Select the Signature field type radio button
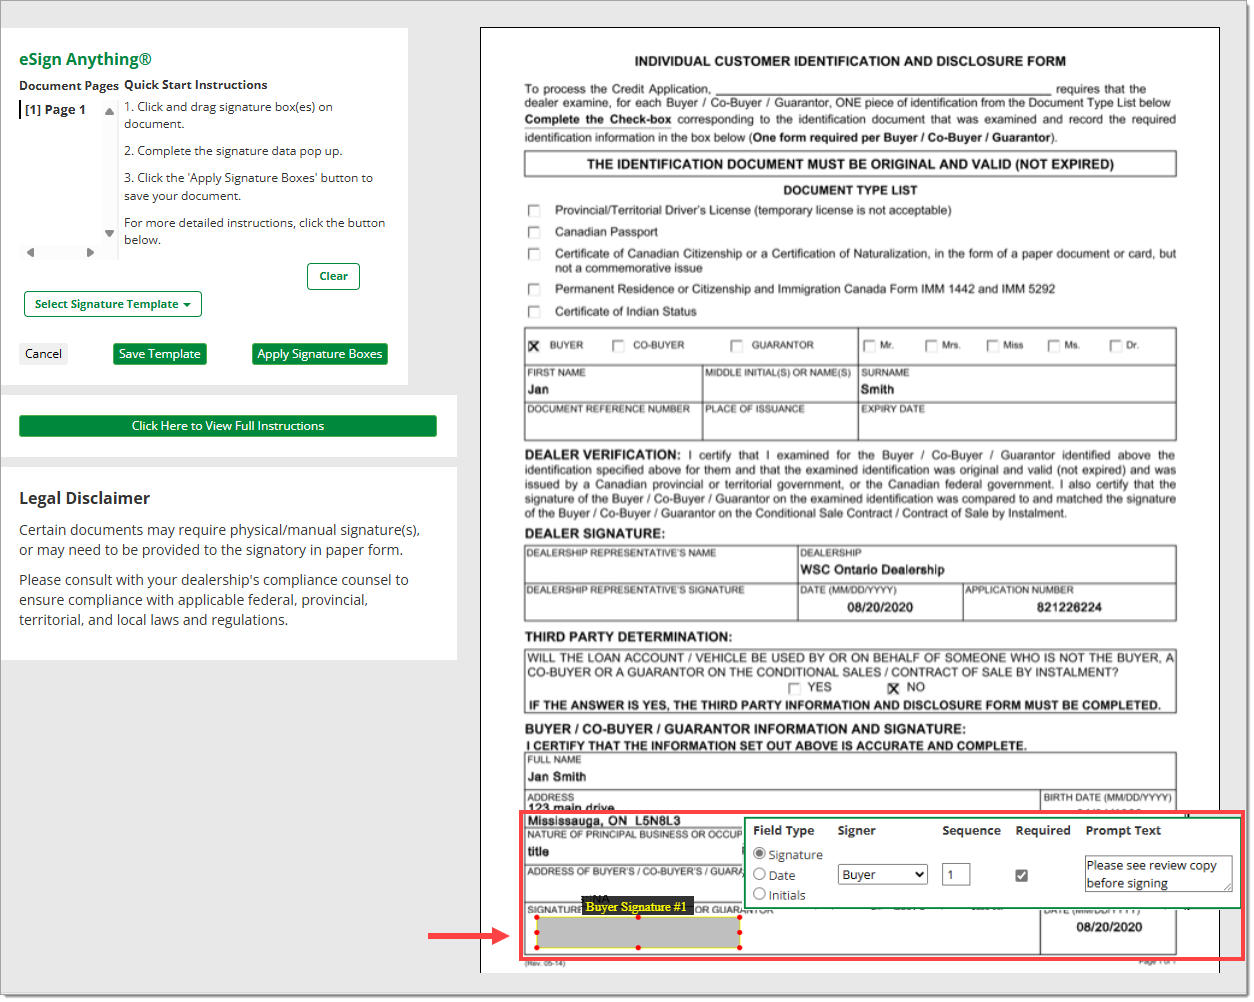Screen dimensions: 1254x1002 (760, 854)
